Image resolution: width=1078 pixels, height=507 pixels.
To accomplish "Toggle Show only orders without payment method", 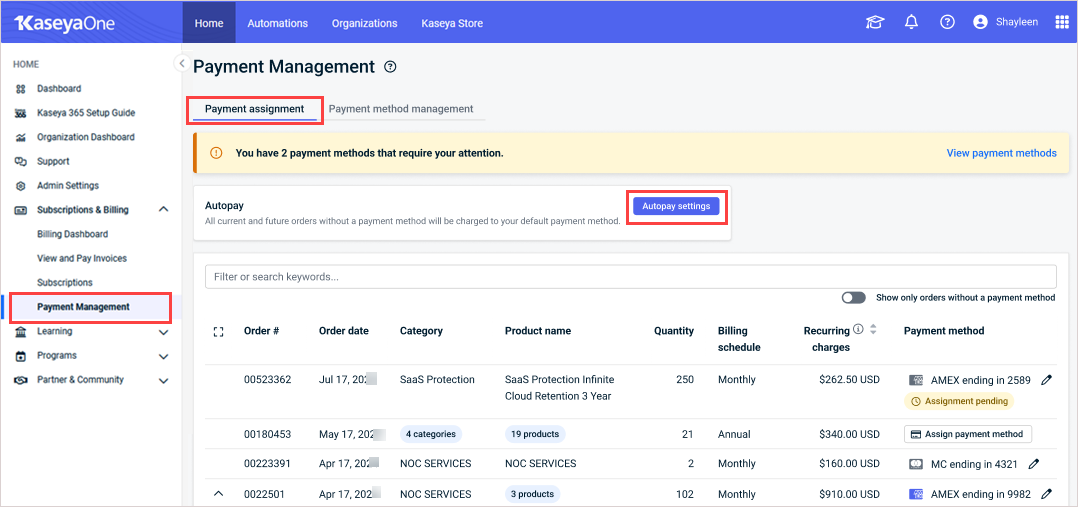I will 853,298.
